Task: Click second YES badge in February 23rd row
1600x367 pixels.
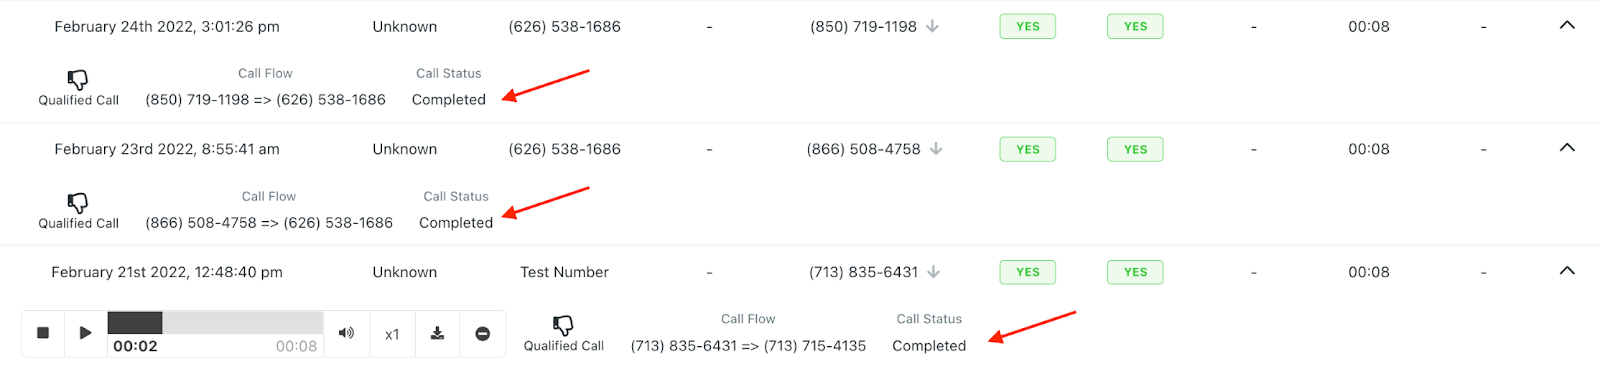Action: tap(1135, 149)
